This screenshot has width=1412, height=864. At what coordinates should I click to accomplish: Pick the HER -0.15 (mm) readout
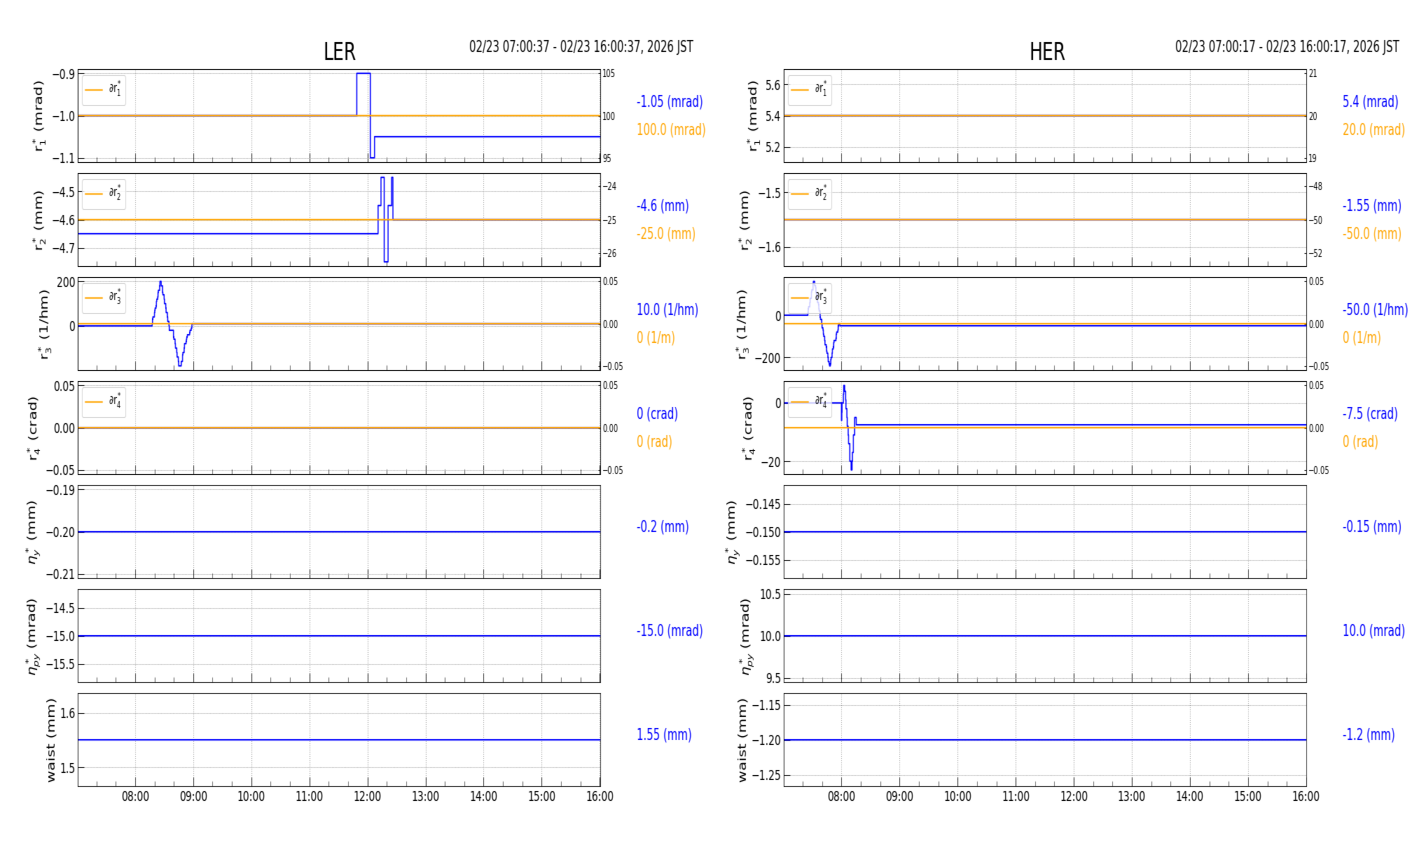point(1371,527)
